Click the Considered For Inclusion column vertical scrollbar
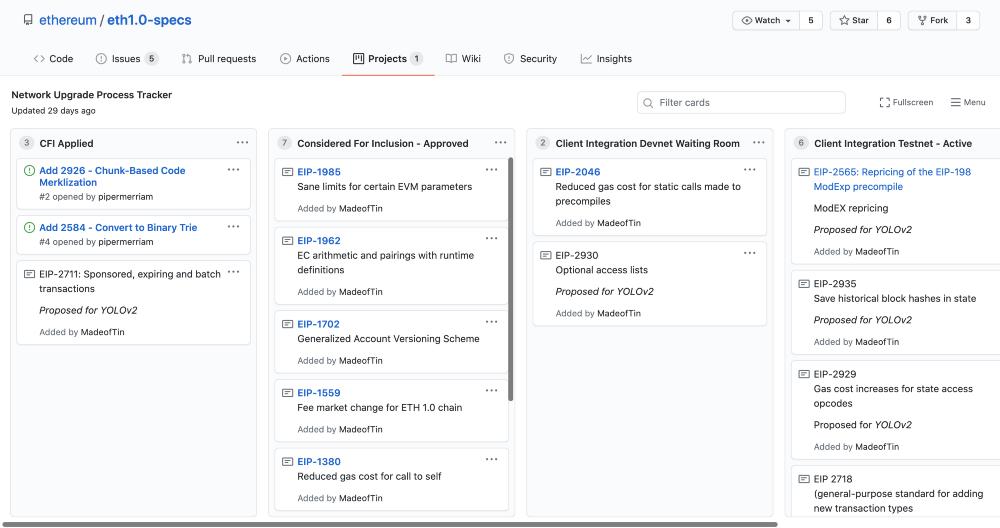The height and width of the screenshot is (528, 1000). (510, 279)
